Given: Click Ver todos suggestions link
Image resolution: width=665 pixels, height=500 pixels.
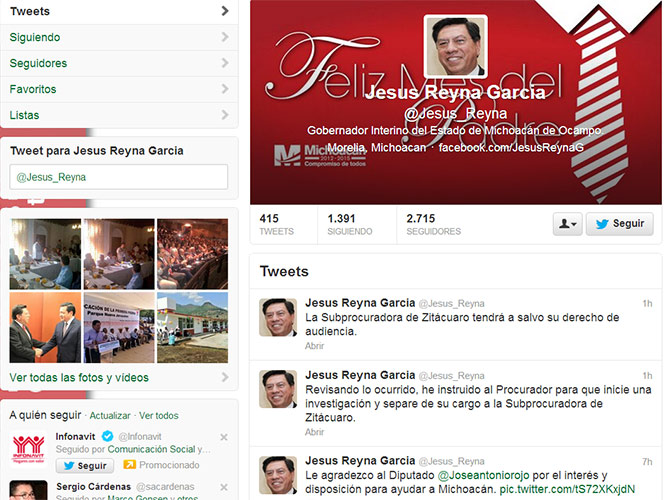Looking at the screenshot, I should (x=159, y=416).
